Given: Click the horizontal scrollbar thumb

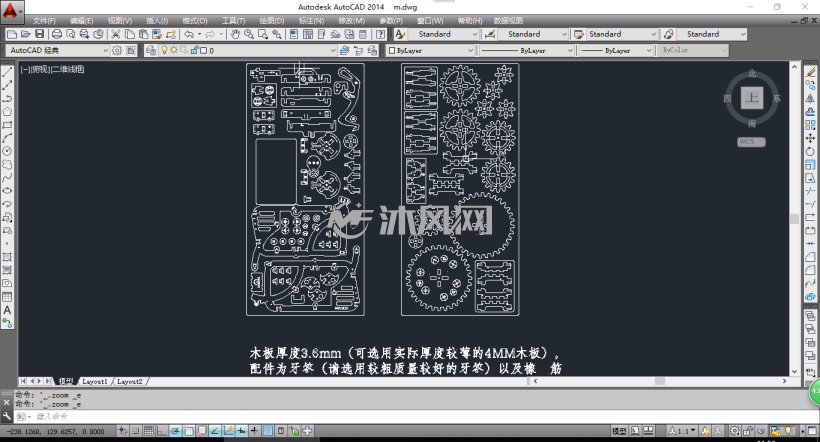Looking at the screenshot, I should (x=660, y=381).
